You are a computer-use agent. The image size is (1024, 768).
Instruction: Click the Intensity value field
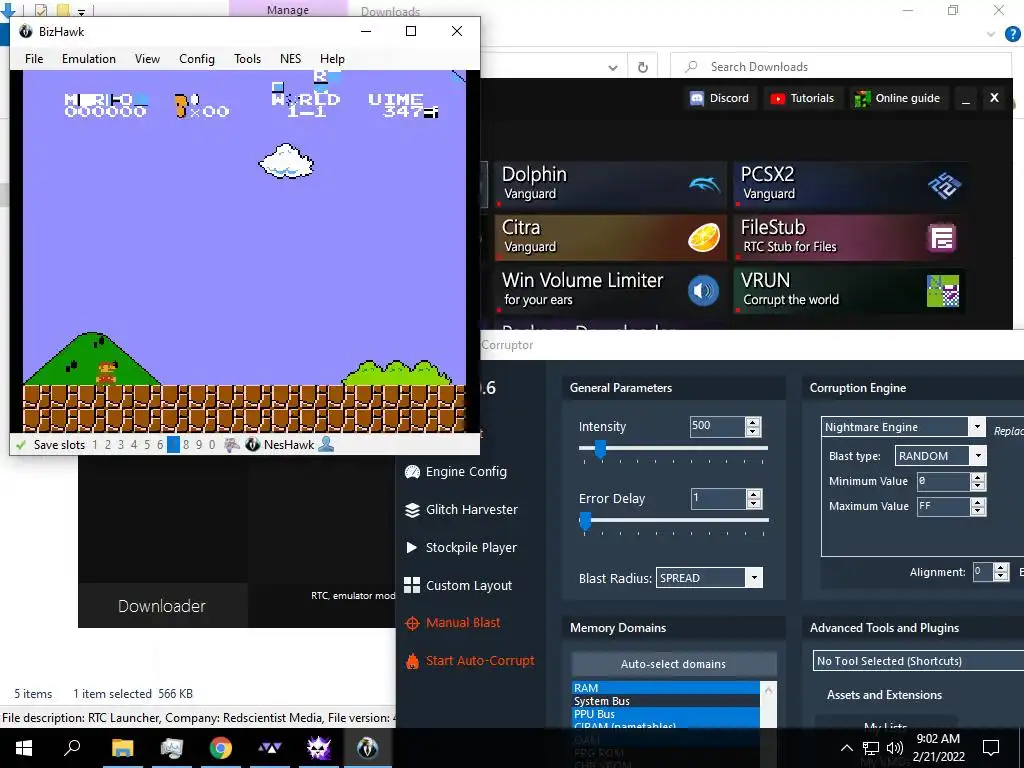[717, 426]
